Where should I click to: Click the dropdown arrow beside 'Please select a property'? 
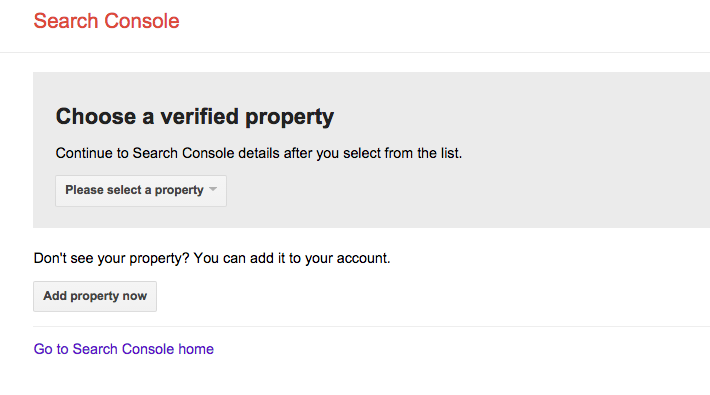(213, 189)
